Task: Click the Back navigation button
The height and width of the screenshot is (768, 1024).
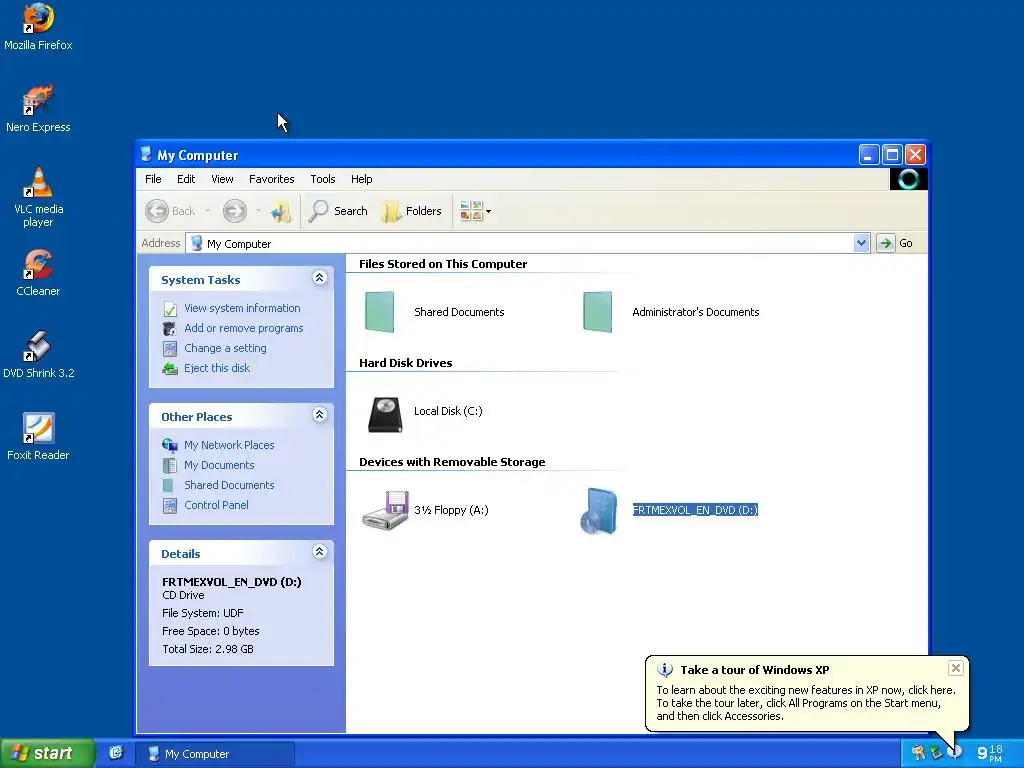Action: 170,211
